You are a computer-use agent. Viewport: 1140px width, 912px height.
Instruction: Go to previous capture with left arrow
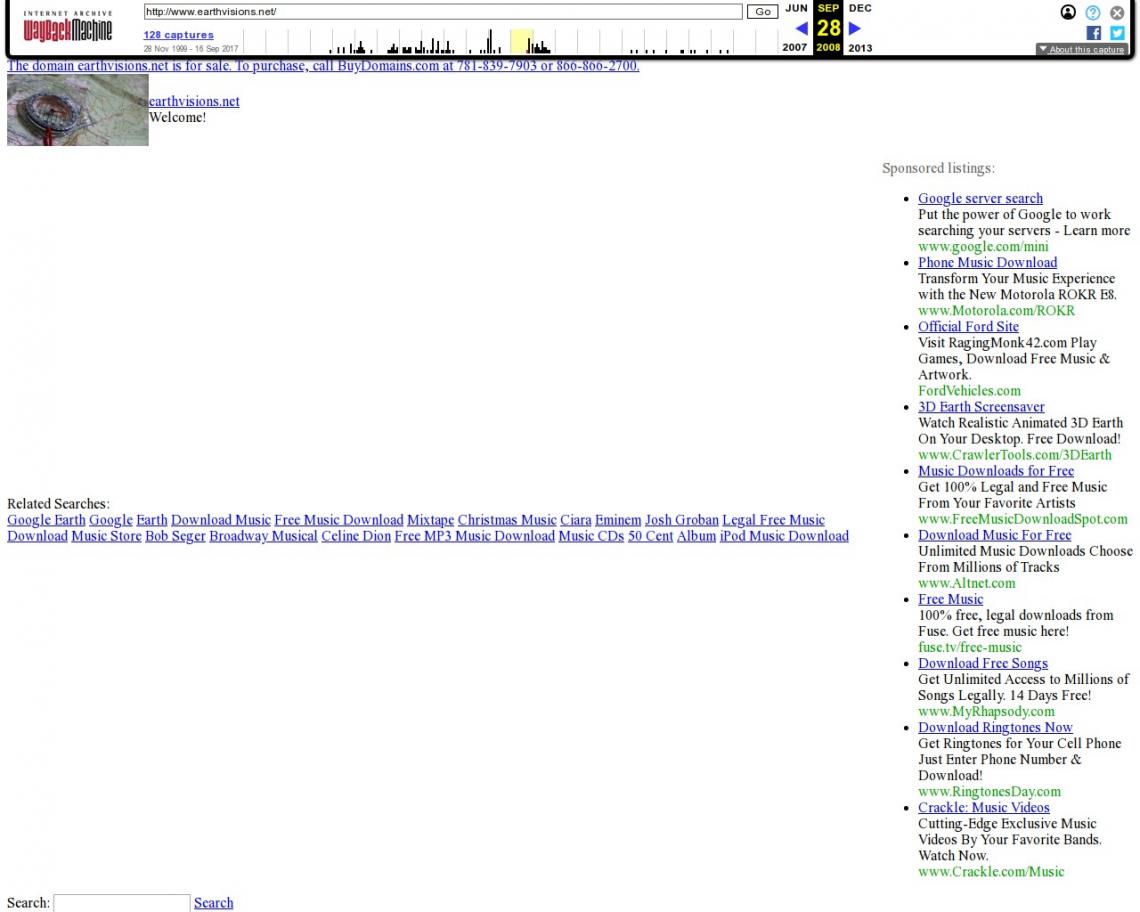point(801,28)
